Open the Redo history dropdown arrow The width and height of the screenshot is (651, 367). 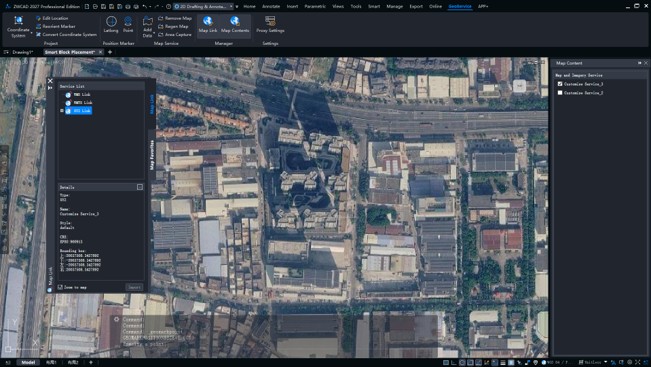tap(162, 6)
